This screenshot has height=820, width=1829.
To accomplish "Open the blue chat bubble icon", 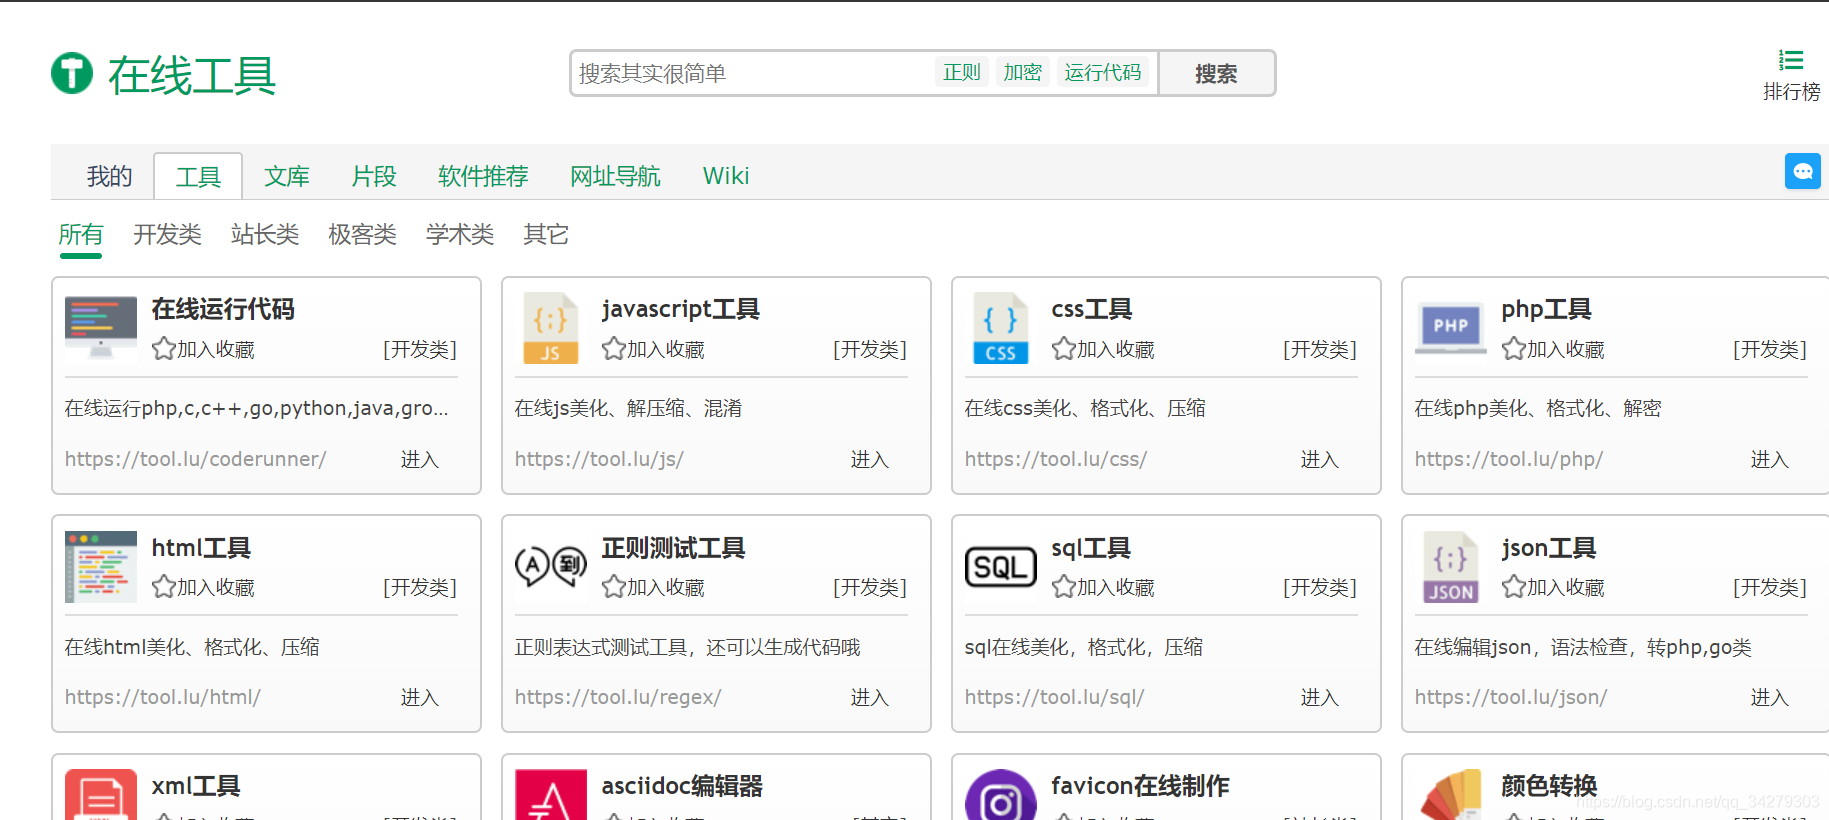I will click(x=1803, y=171).
